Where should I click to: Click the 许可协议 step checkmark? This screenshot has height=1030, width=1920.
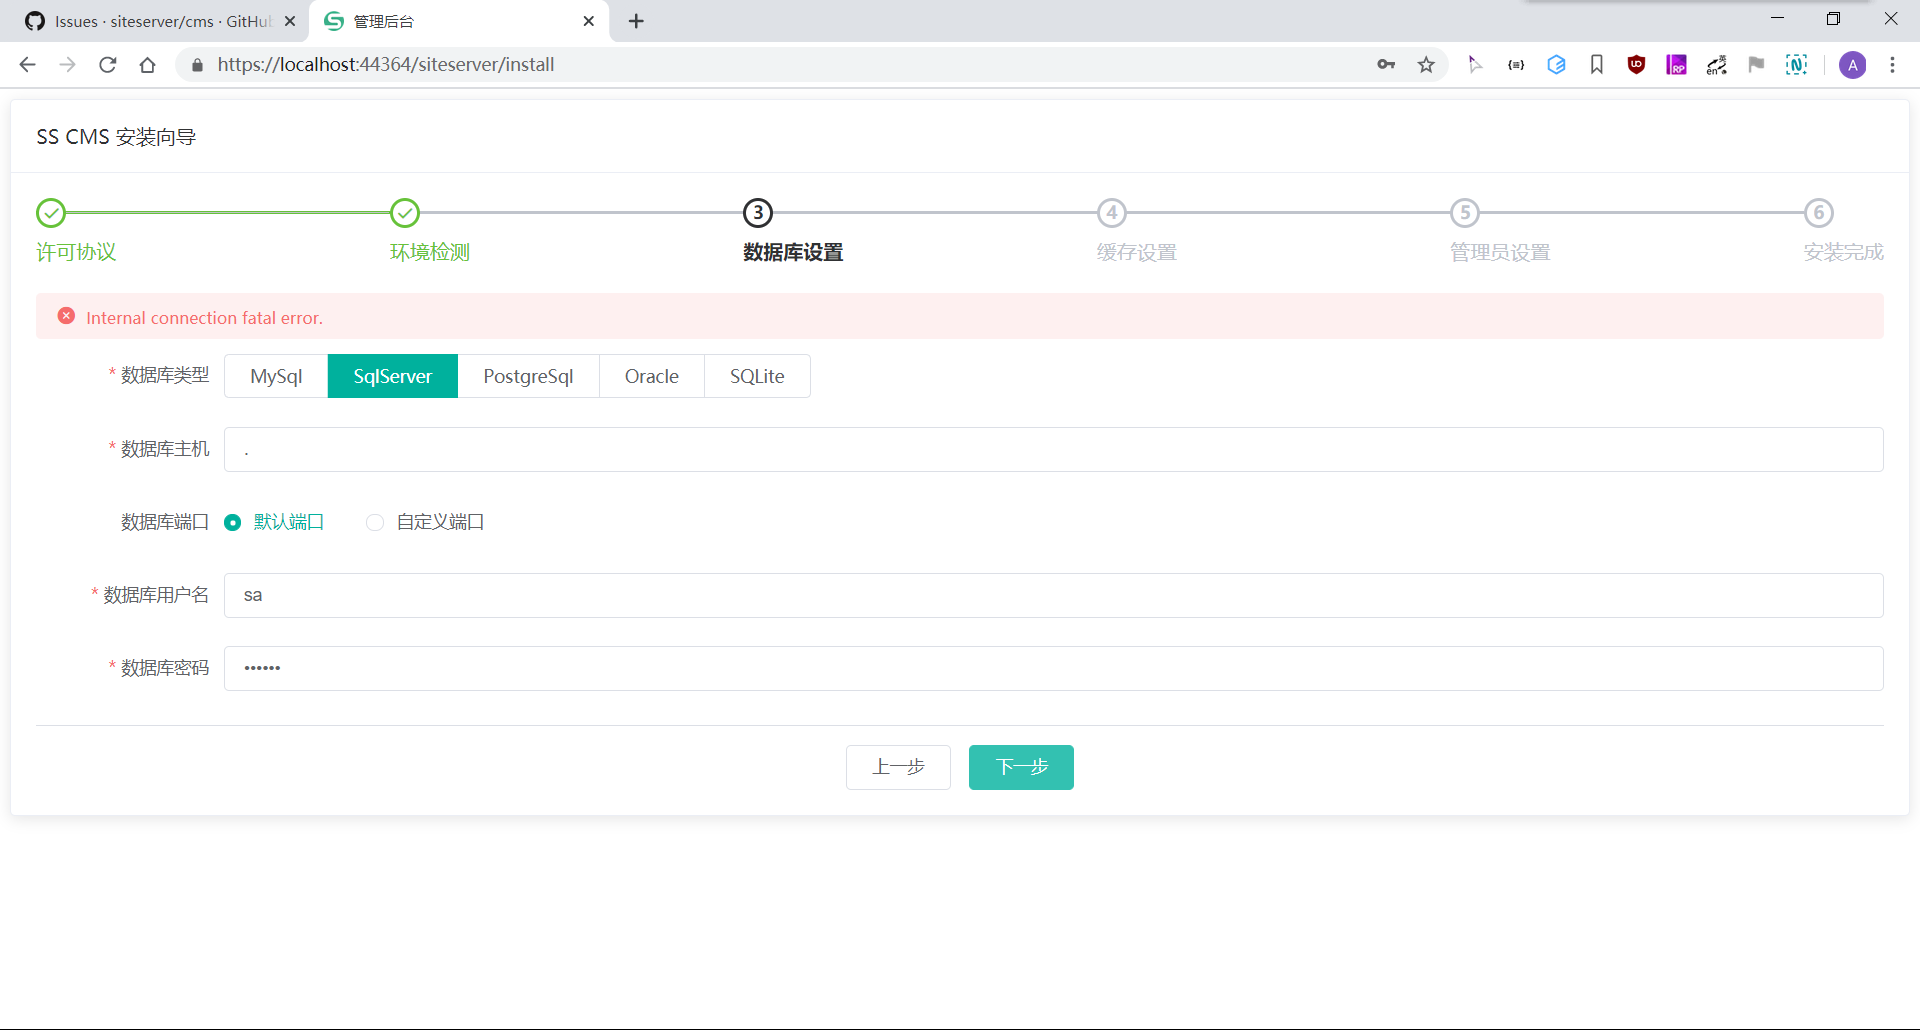(x=51, y=213)
